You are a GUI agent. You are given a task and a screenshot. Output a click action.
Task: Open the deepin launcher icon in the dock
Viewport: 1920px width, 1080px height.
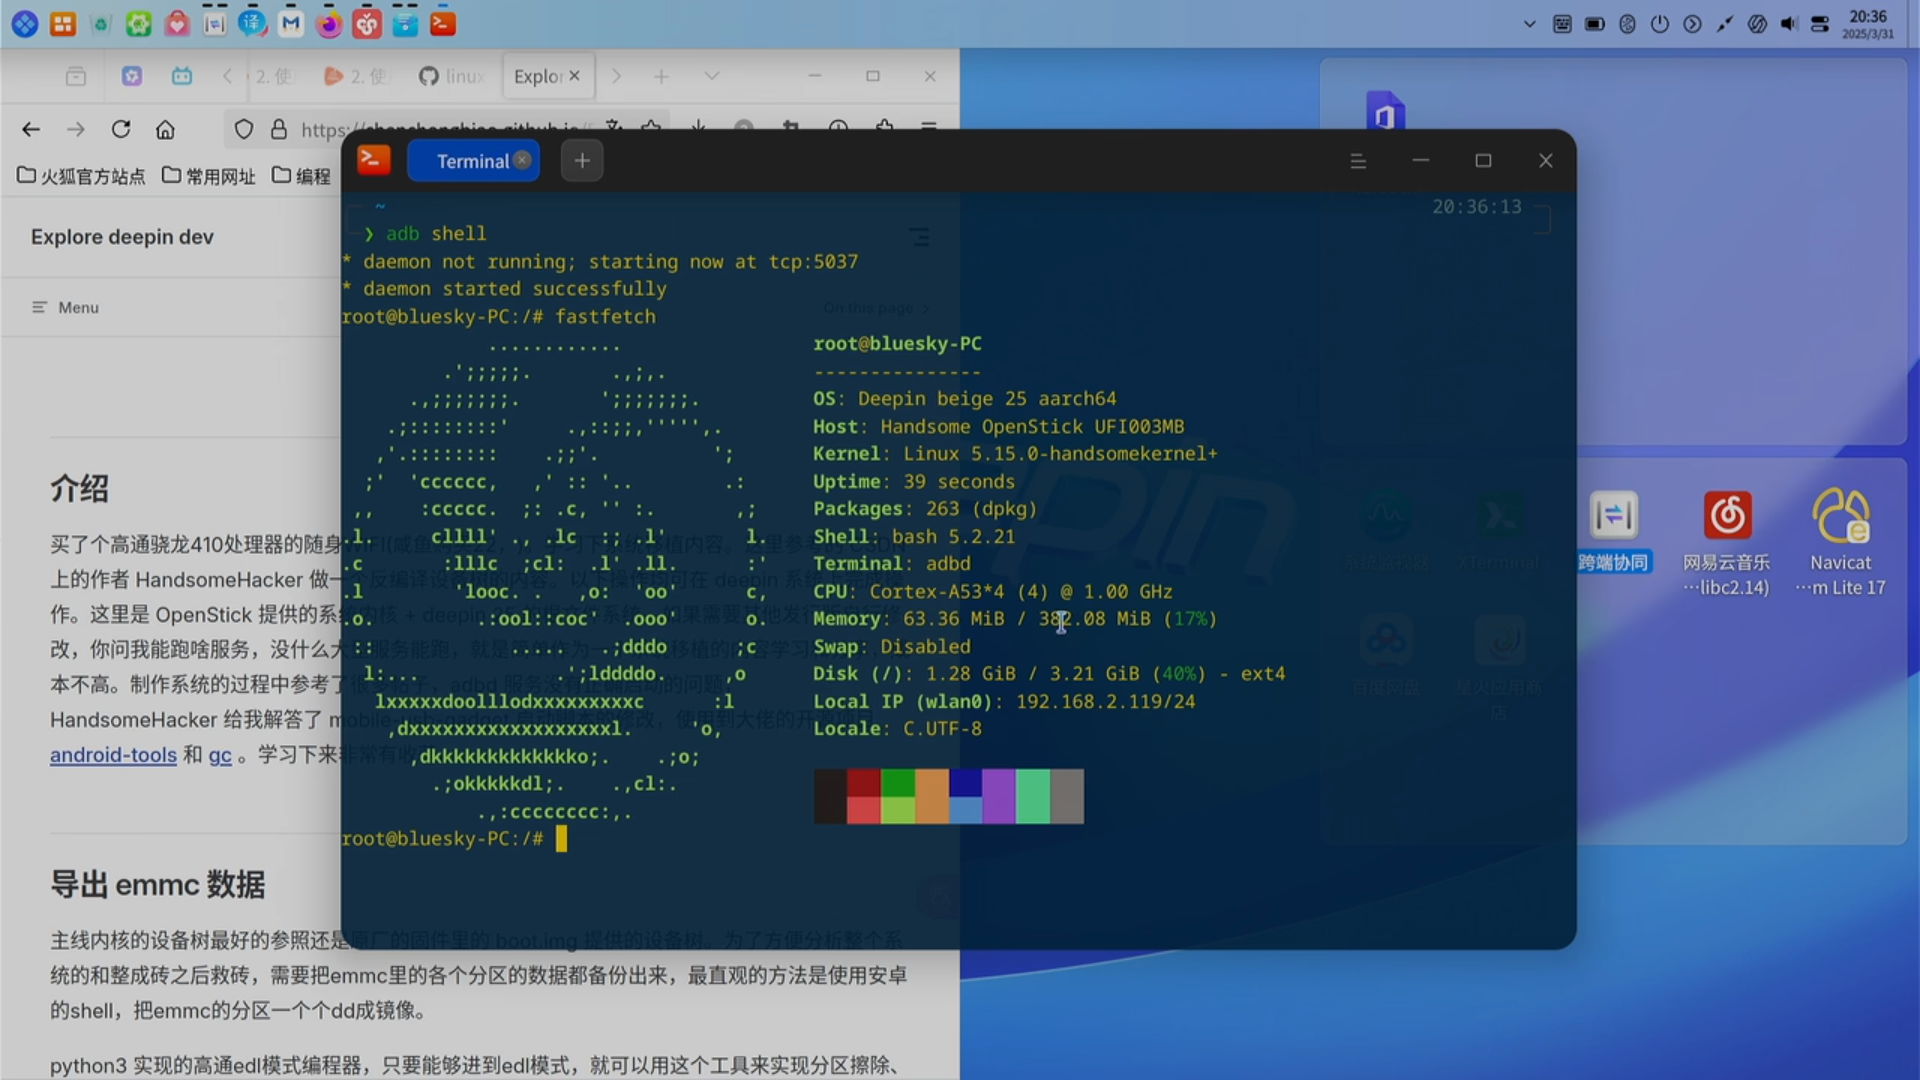(24, 24)
